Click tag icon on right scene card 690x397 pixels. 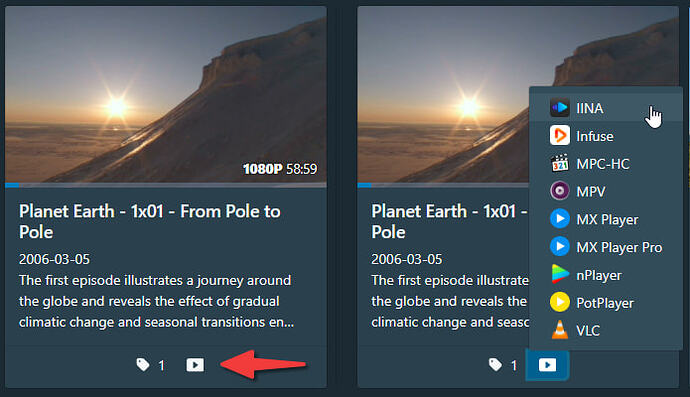click(x=495, y=364)
